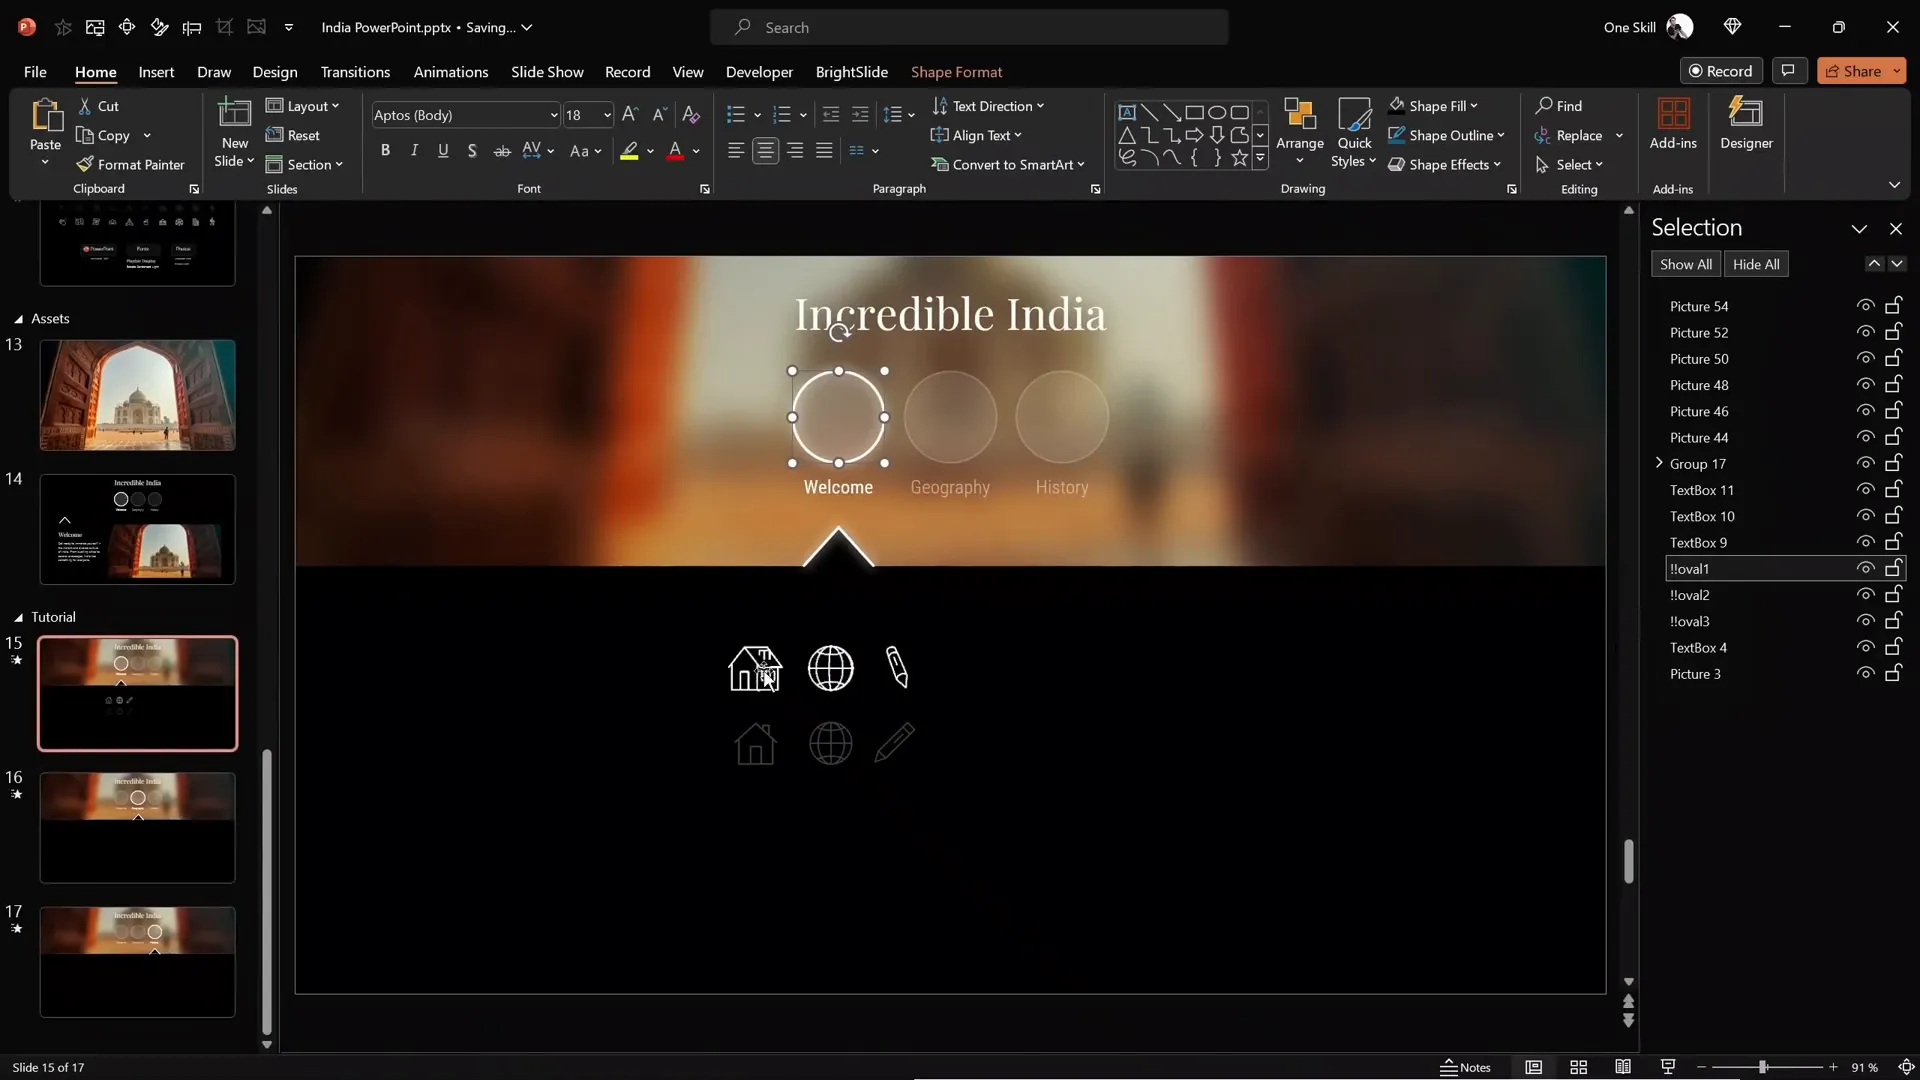1920x1080 pixels.
Task: Expand Shape Fill options
Action: (1433, 106)
